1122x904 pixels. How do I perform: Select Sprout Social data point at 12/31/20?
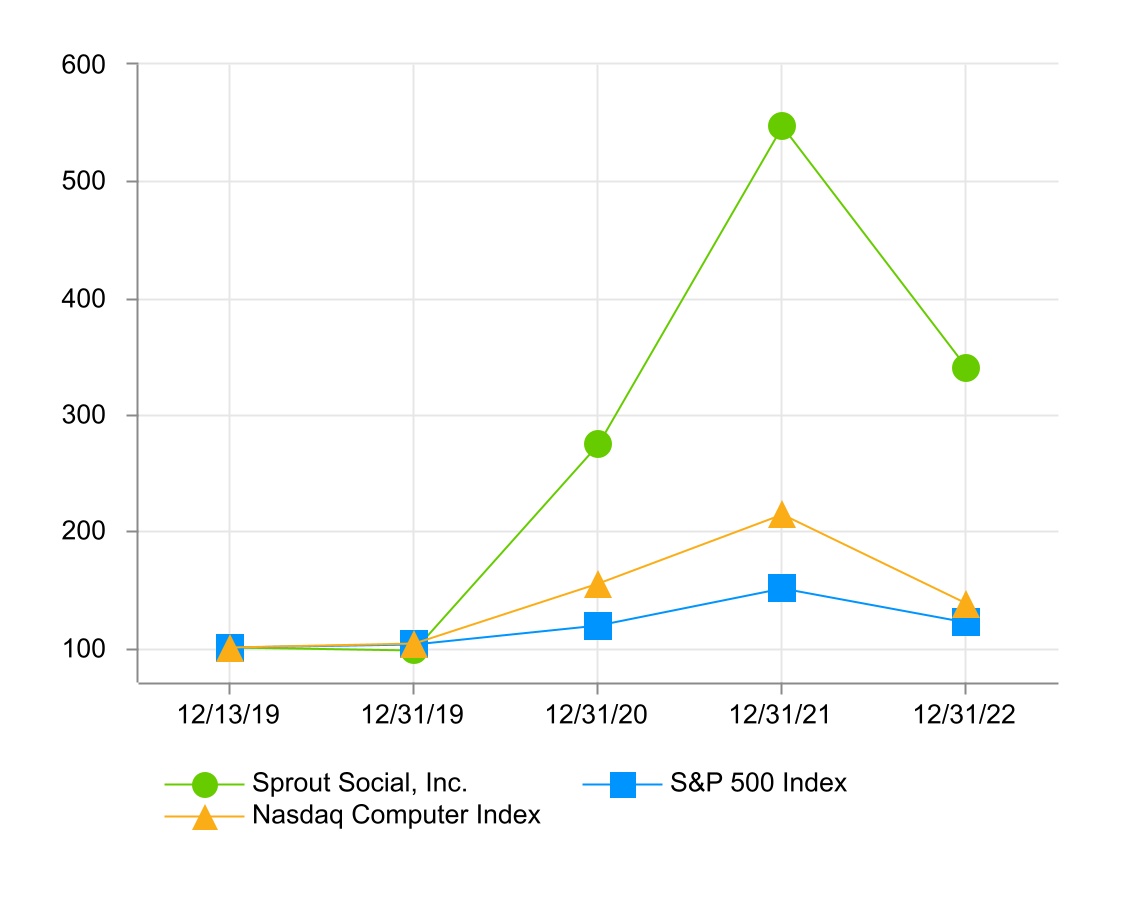pyautogui.click(x=598, y=444)
